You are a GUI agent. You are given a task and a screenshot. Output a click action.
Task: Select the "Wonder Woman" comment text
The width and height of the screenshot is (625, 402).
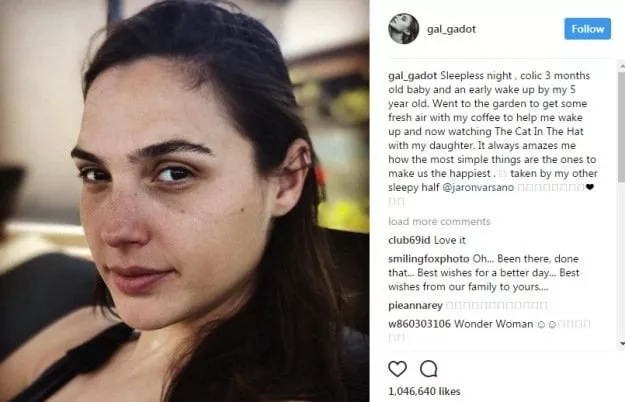pos(493,324)
